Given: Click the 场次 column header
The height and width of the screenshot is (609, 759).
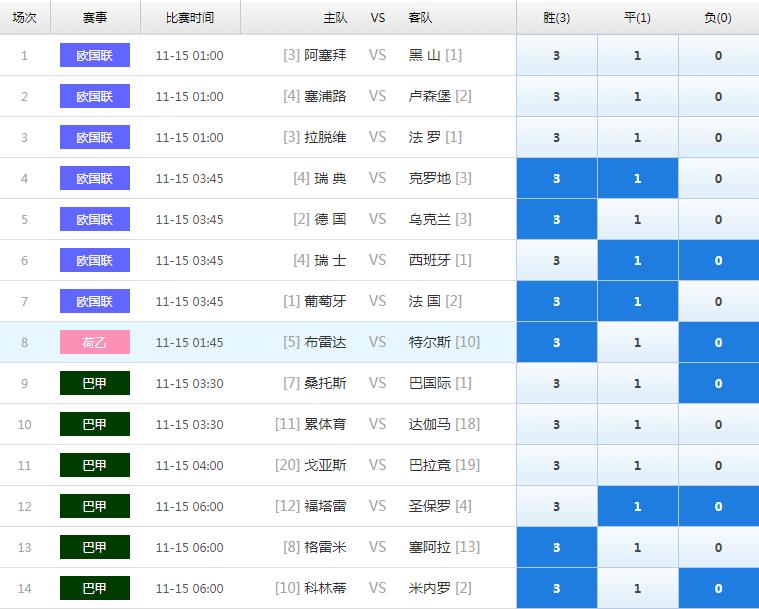Looking at the screenshot, I should pyautogui.click(x=25, y=18).
